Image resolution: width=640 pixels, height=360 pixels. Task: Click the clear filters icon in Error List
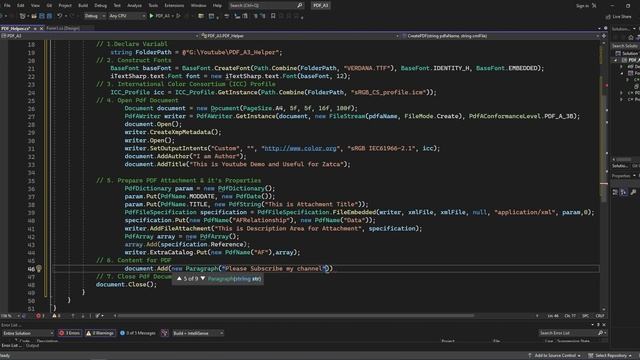(x=164, y=333)
